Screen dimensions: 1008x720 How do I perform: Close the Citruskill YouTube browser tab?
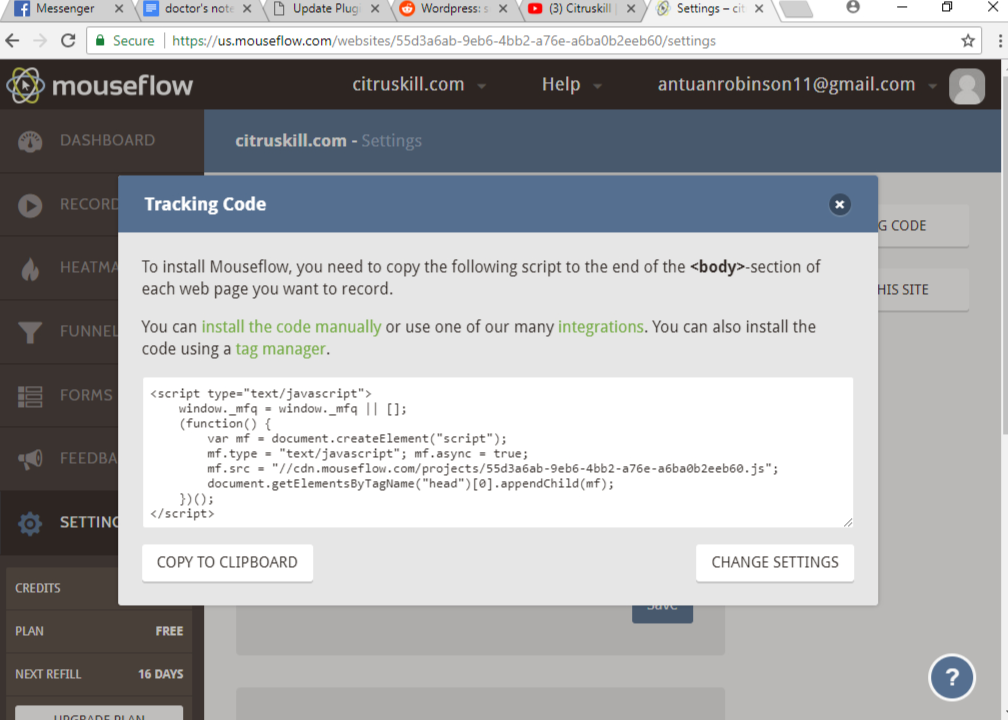click(x=631, y=9)
